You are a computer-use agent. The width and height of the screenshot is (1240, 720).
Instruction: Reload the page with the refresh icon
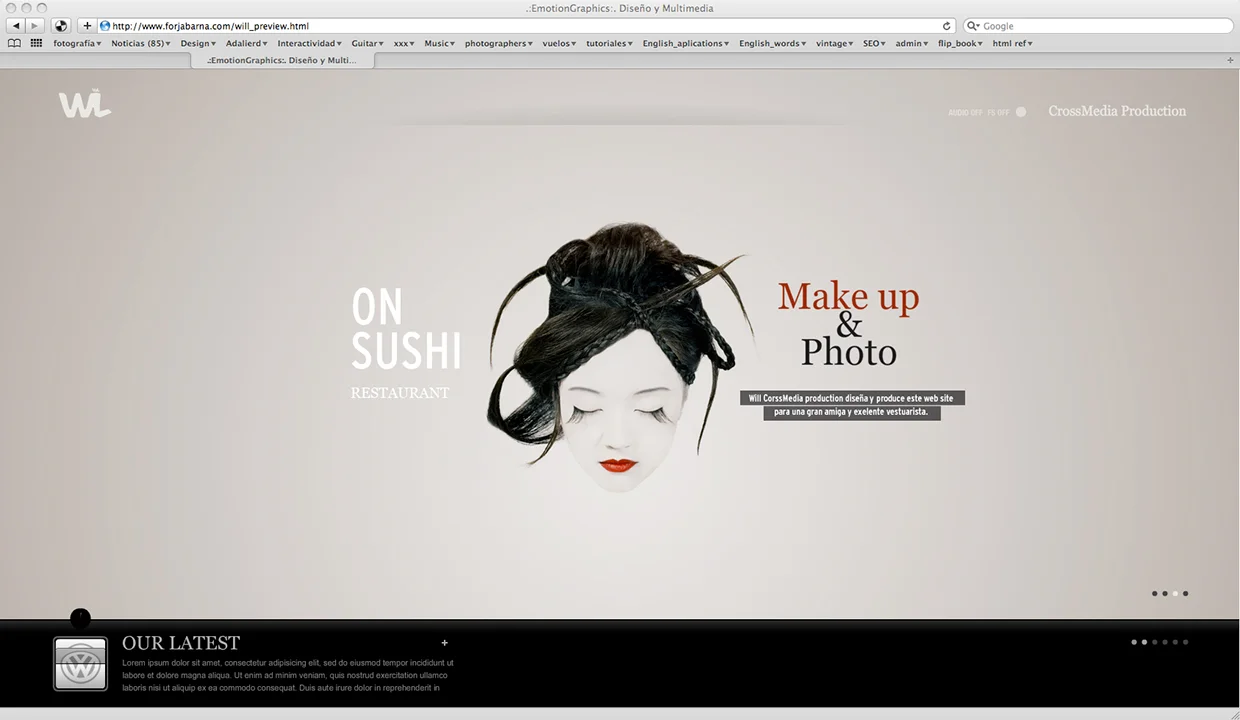coord(947,26)
